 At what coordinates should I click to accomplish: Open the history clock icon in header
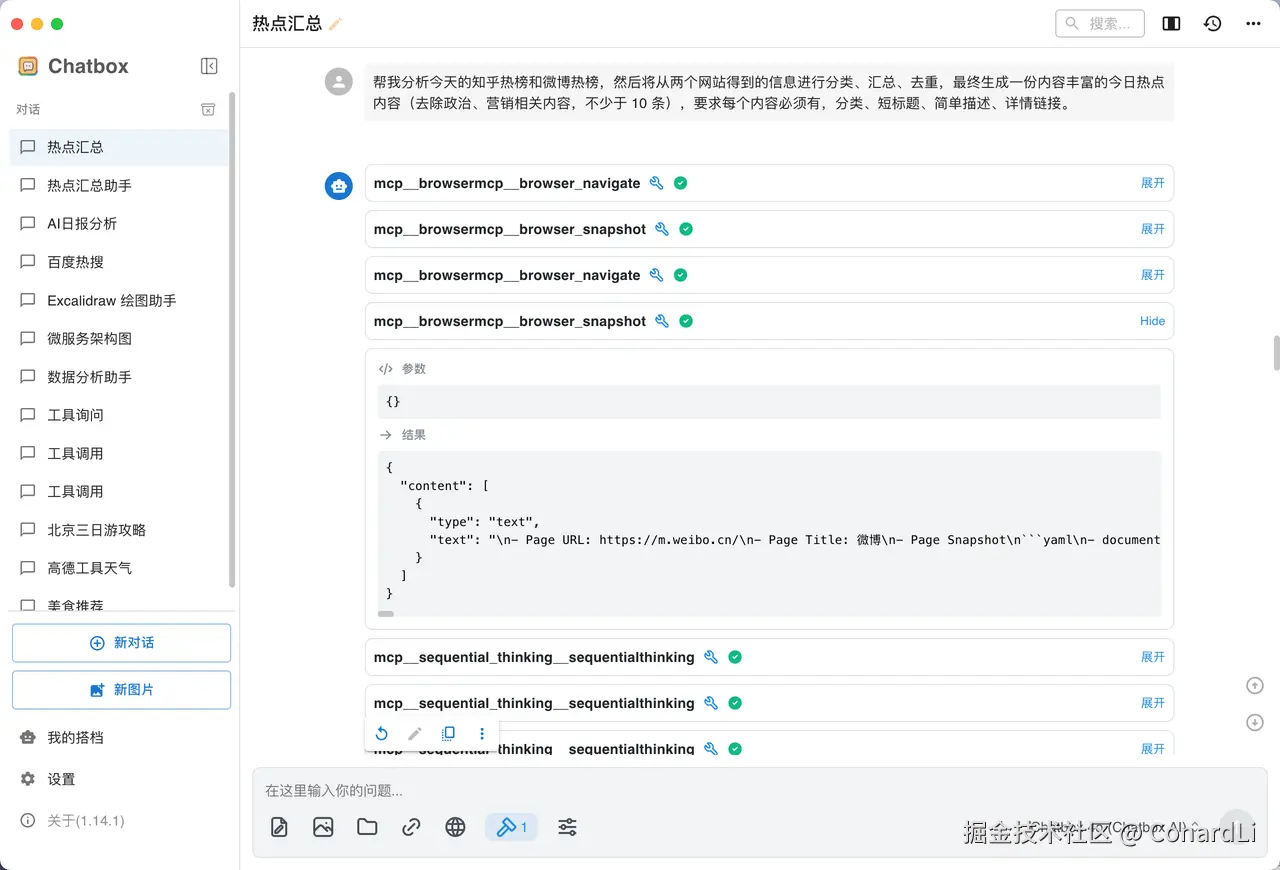click(1212, 23)
